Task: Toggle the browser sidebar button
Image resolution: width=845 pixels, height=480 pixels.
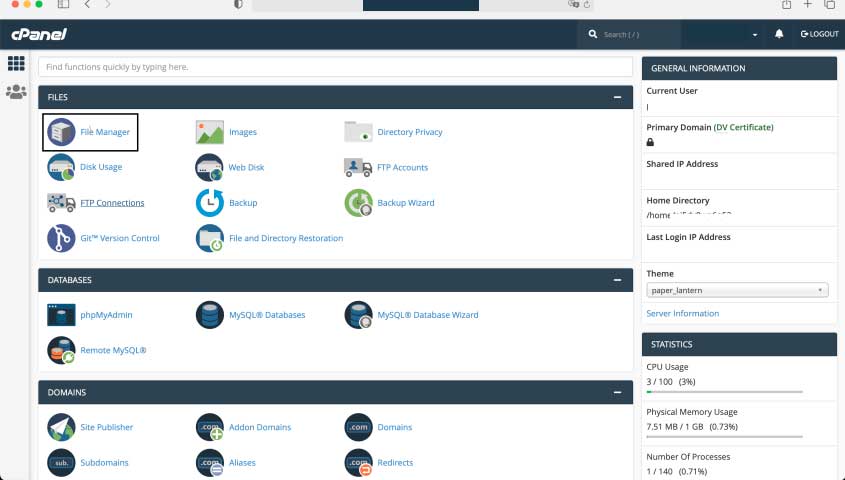Action: (63, 4)
